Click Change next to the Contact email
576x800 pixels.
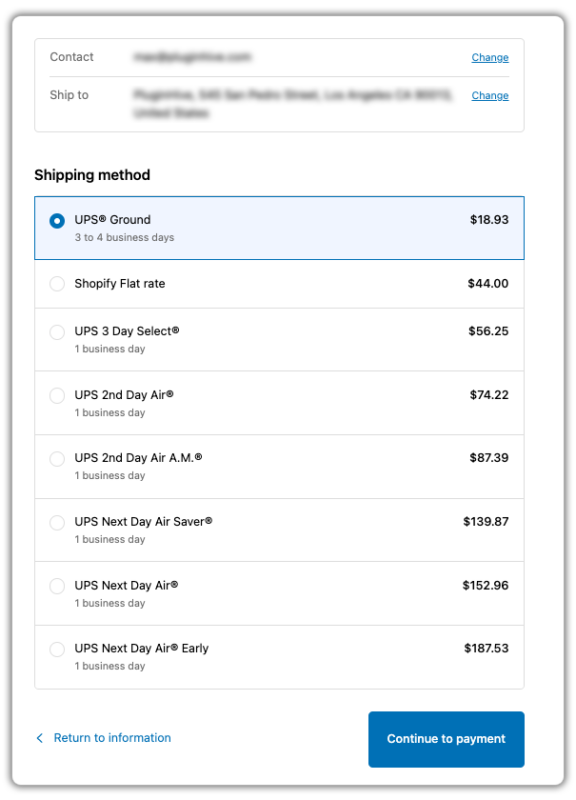point(490,57)
